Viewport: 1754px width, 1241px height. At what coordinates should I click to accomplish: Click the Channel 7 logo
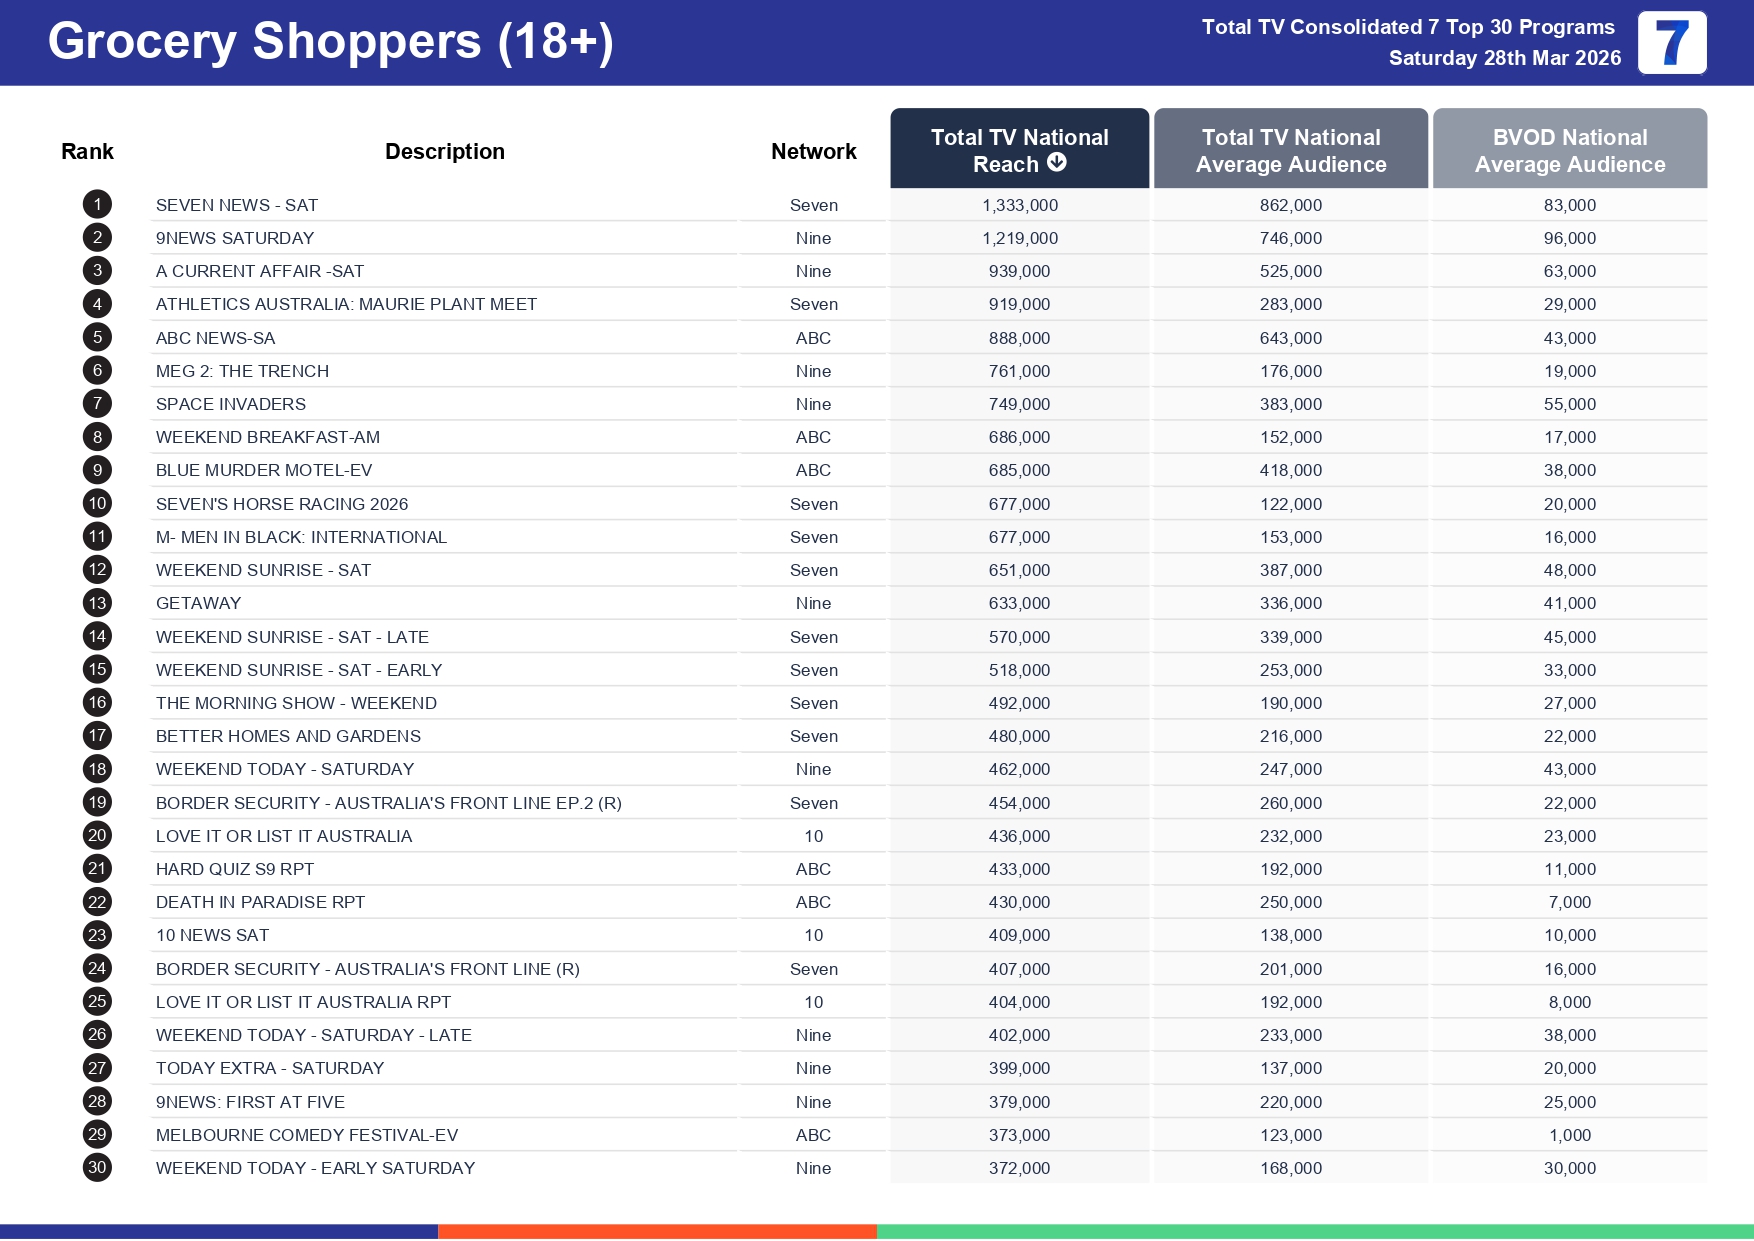1671,43
